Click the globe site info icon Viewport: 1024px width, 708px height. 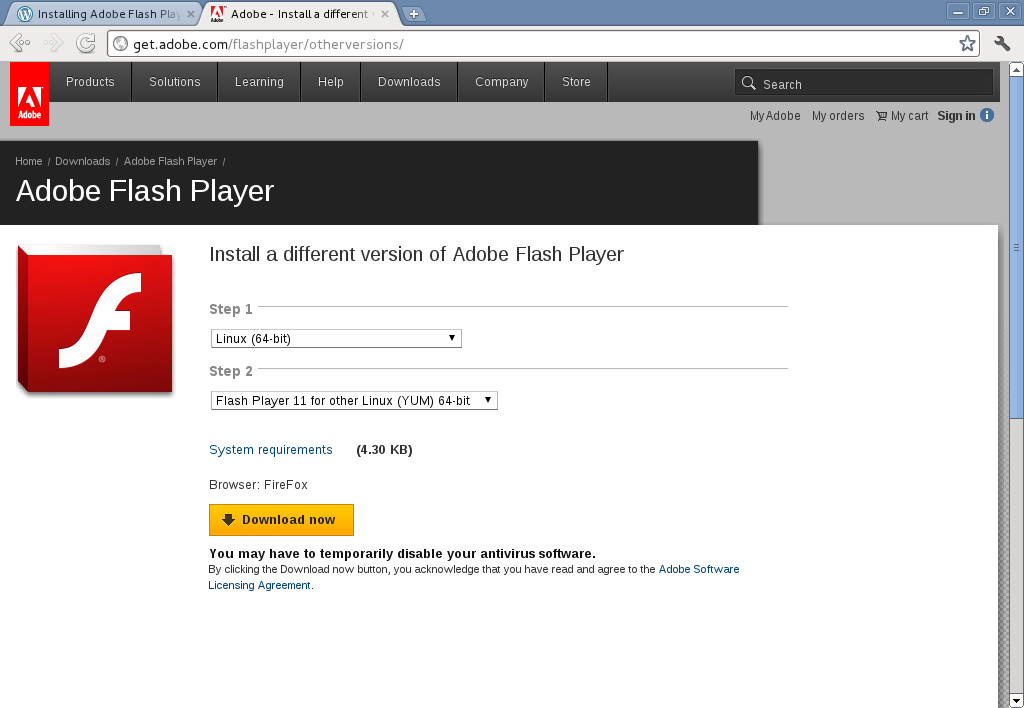click(120, 44)
